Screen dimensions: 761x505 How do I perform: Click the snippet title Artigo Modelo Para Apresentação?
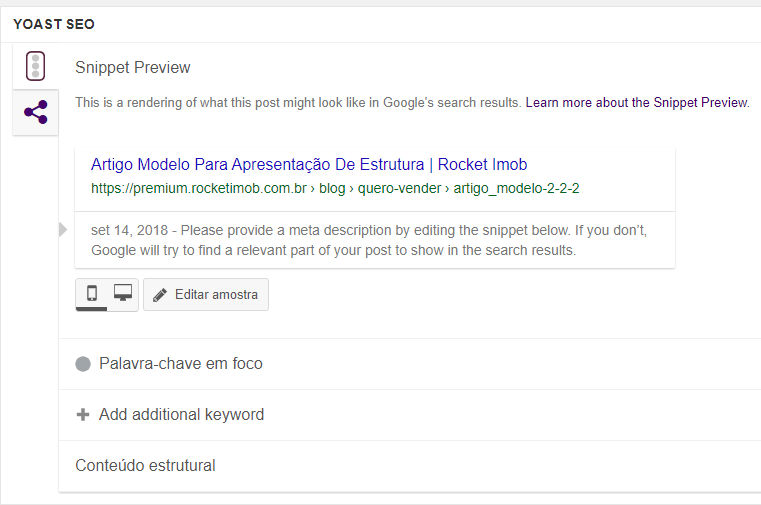click(309, 164)
